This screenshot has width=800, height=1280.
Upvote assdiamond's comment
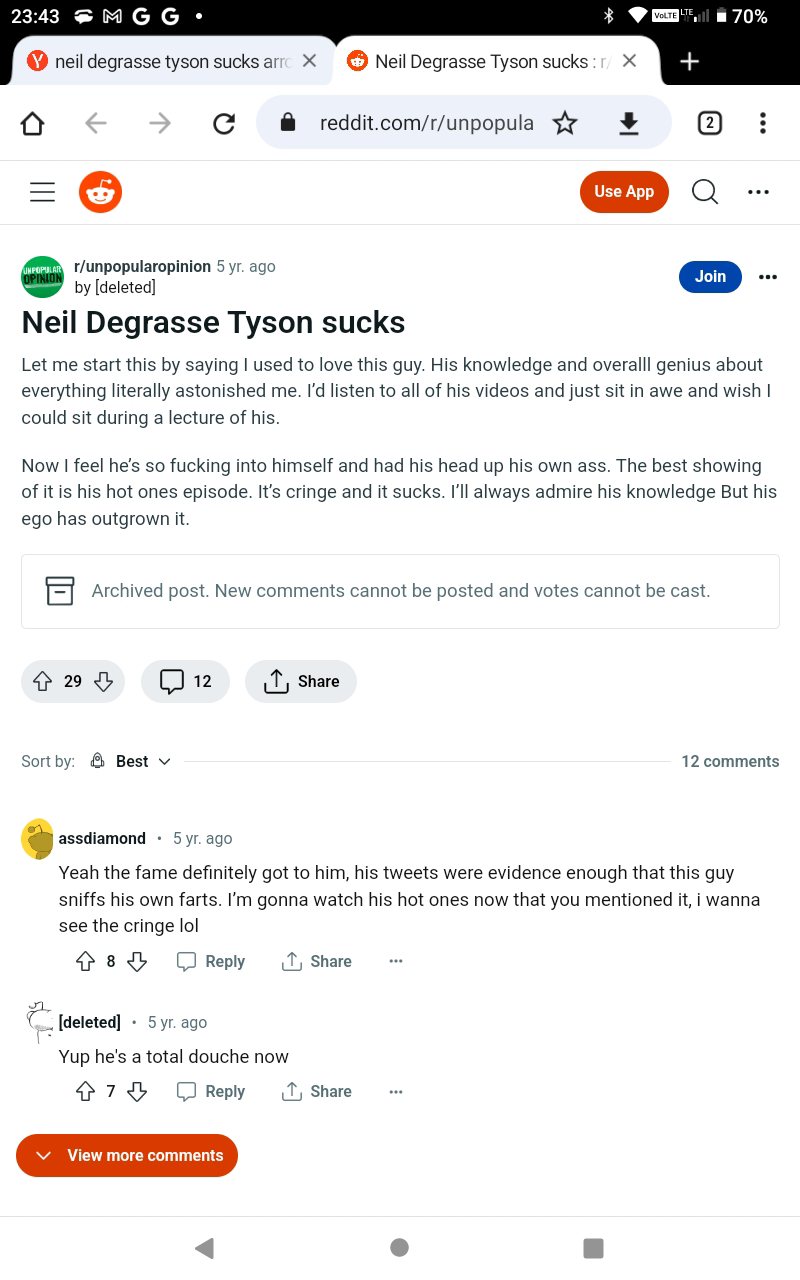coord(85,961)
